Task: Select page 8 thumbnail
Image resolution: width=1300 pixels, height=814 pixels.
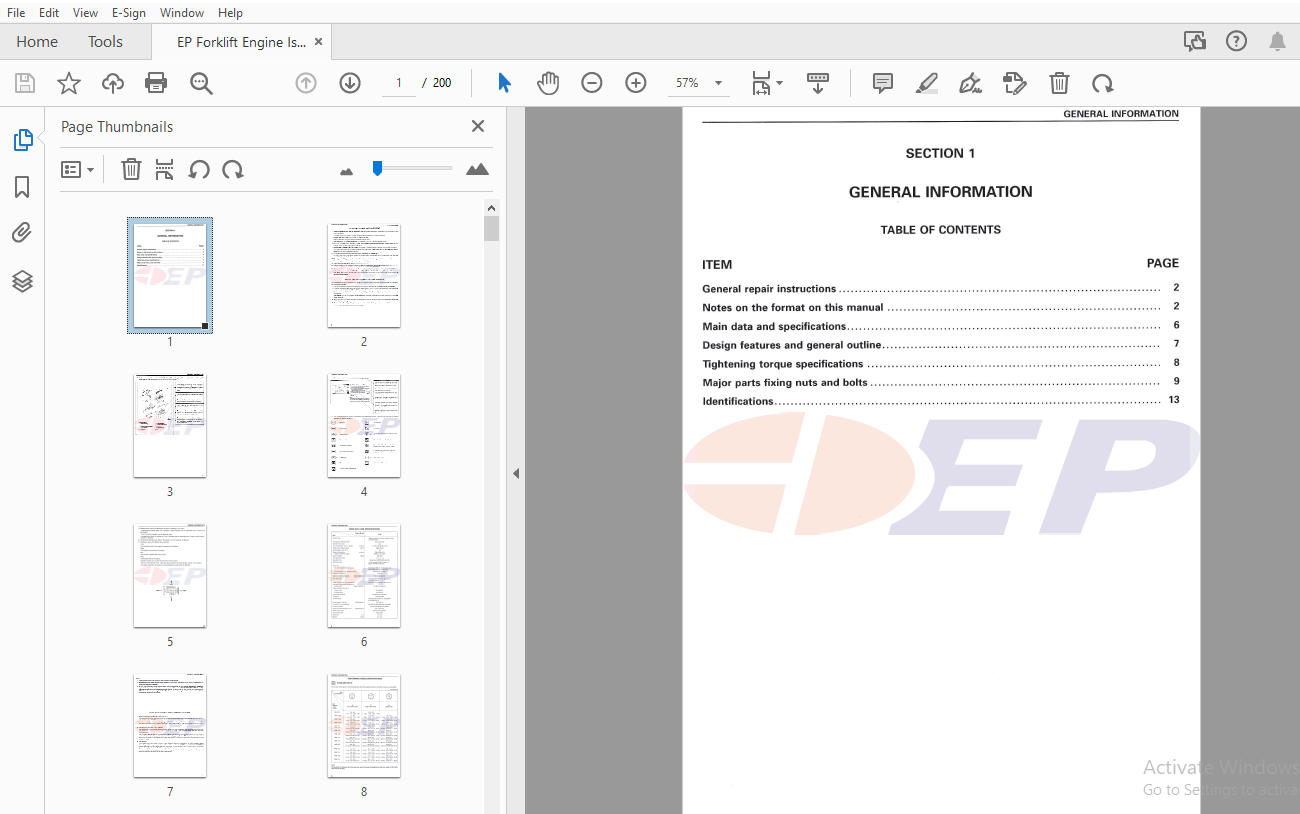Action: pos(364,726)
